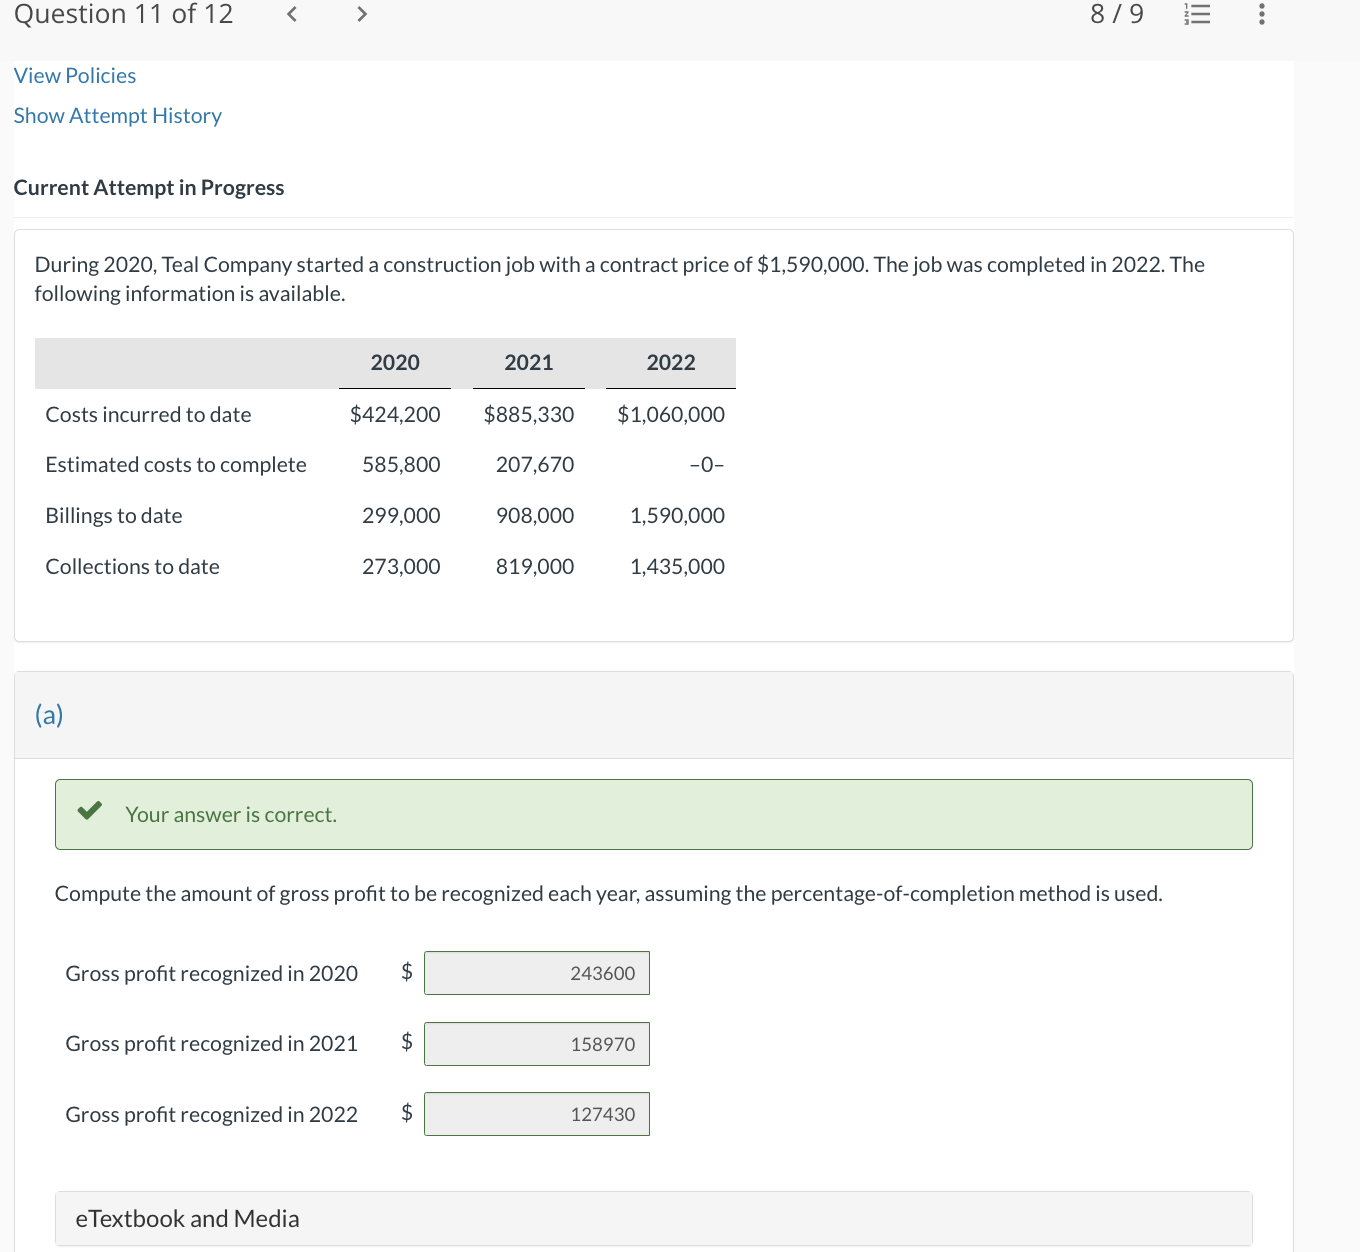Open View Policies link
This screenshot has width=1360, height=1252.
click(x=75, y=76)
